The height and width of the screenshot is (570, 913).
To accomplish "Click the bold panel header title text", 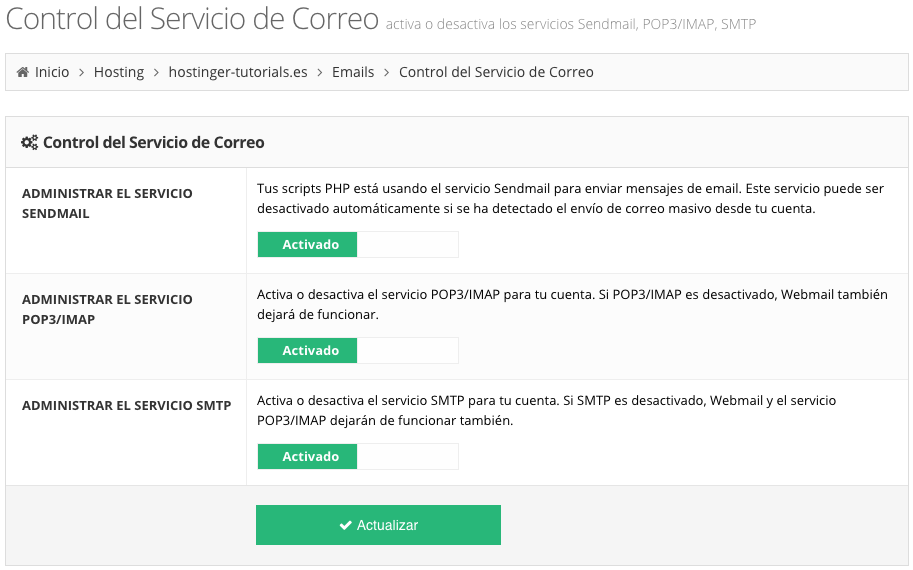I will 153,143.
